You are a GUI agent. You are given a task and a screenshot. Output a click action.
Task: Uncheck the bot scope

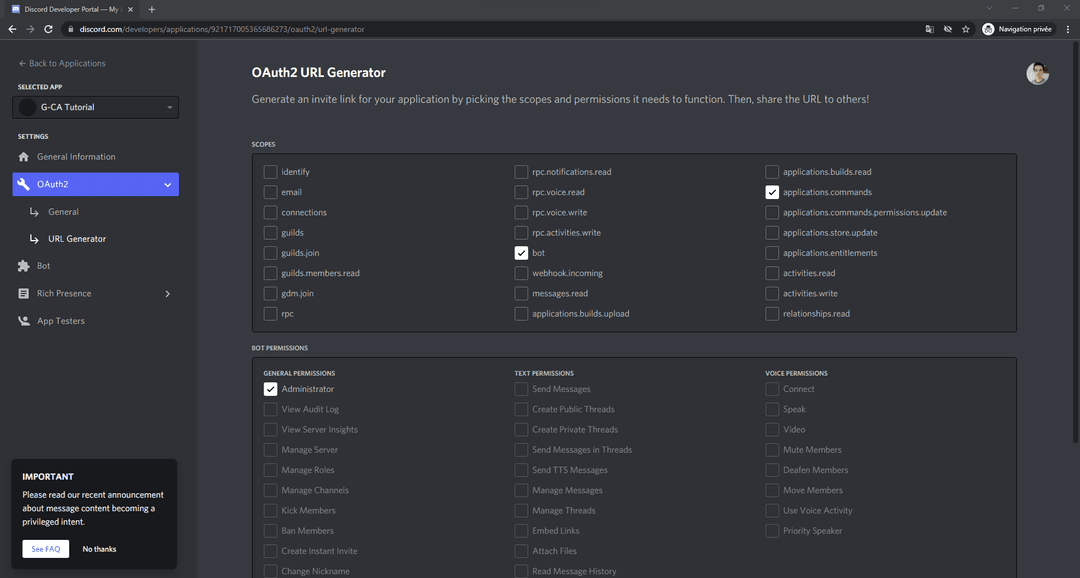521,253
